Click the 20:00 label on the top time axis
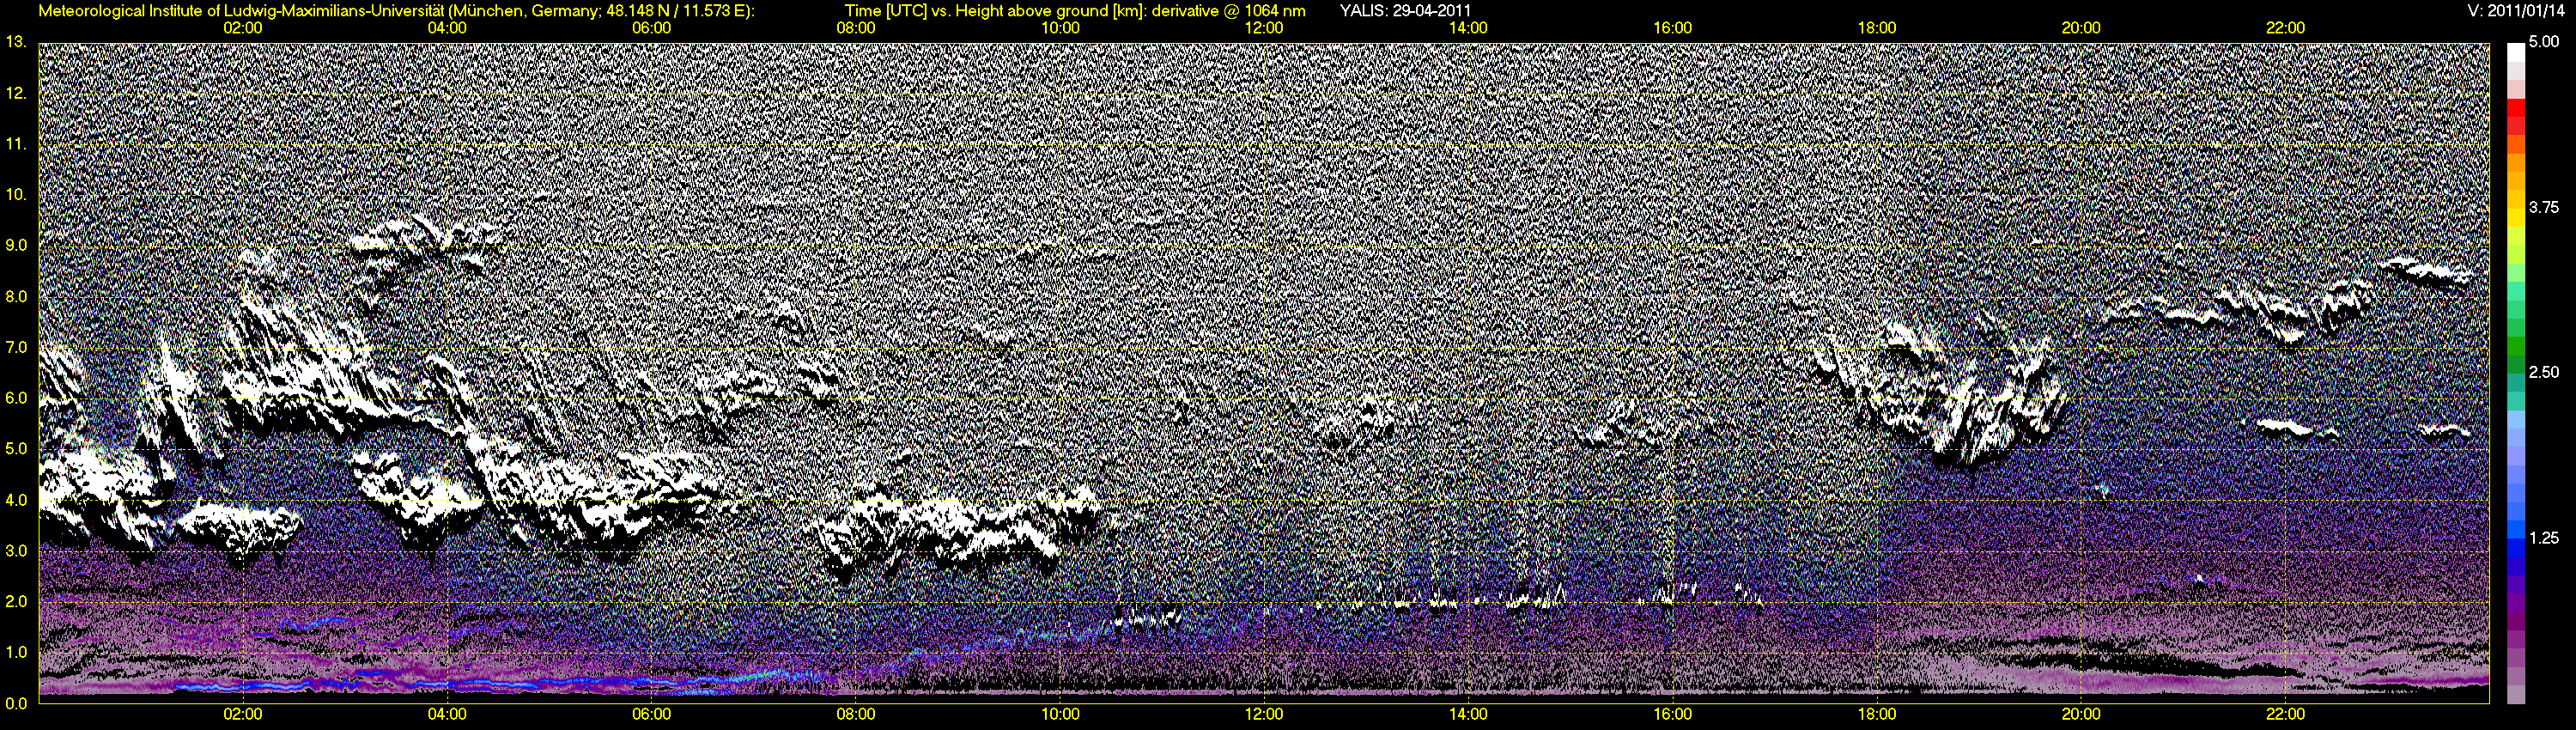The image size is (2576, 730). (x=2081, y=28)
